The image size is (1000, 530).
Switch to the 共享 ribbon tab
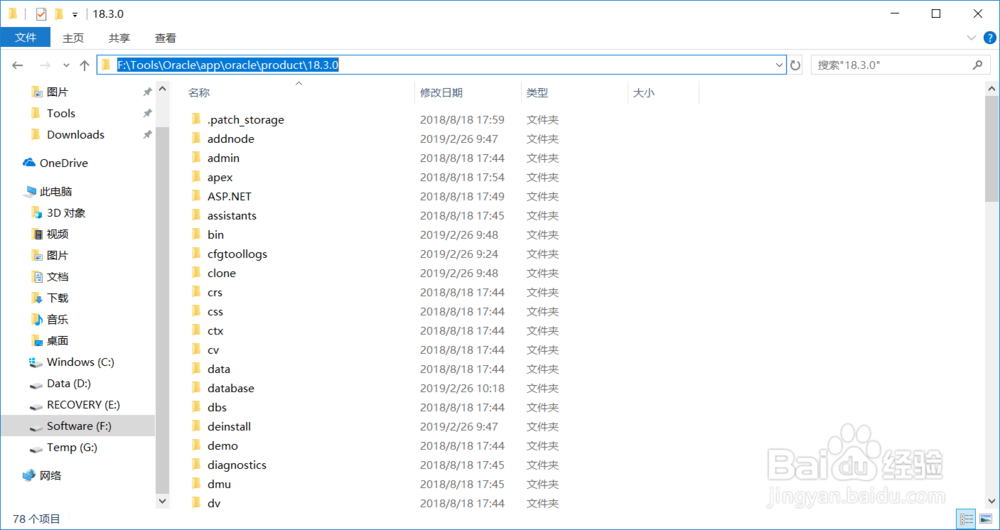point(119,38)
